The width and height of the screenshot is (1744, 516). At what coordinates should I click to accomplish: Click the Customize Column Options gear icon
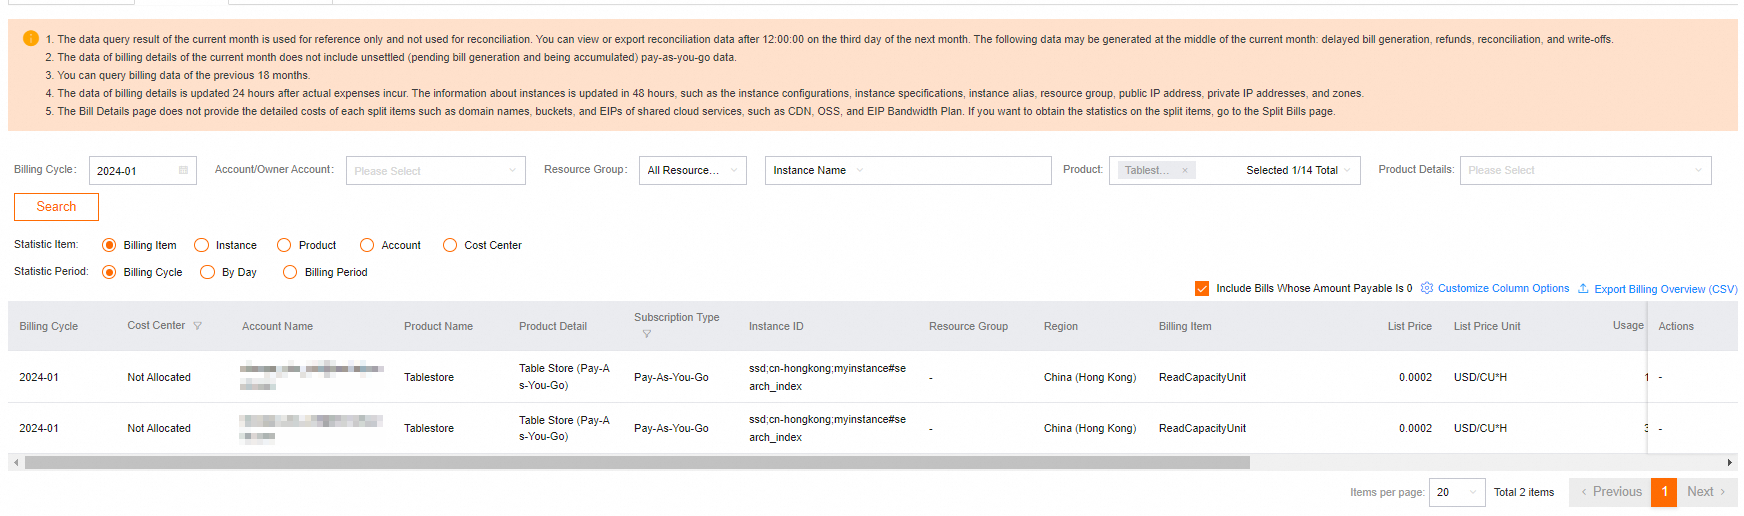pyautogui.click(x=1427, y=288)
